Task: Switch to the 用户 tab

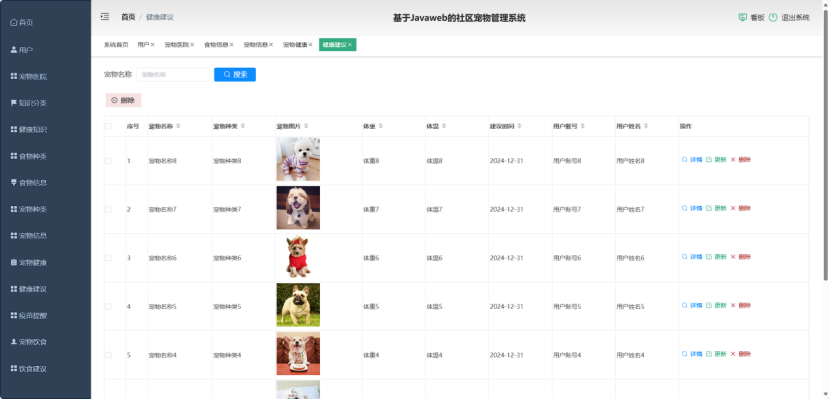Action: point(143,45)
